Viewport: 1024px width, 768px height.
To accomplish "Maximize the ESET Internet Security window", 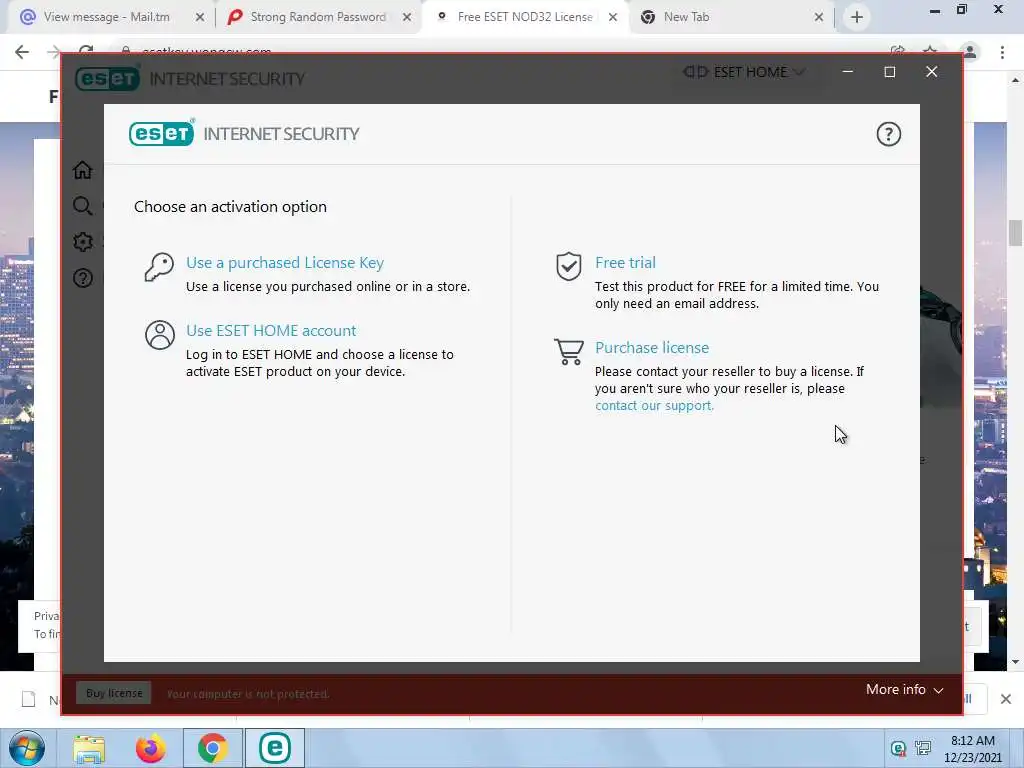I will tap(889, 72).
